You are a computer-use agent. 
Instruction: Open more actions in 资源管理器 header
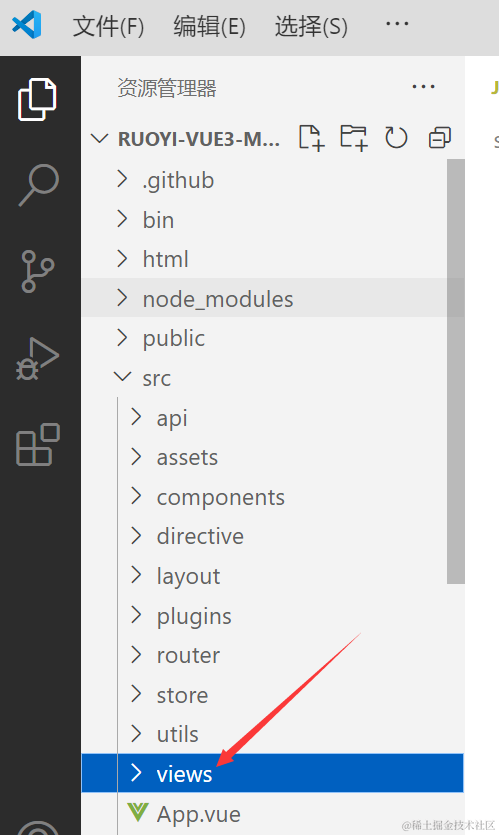pyautogui.click(x=423, y=87)
